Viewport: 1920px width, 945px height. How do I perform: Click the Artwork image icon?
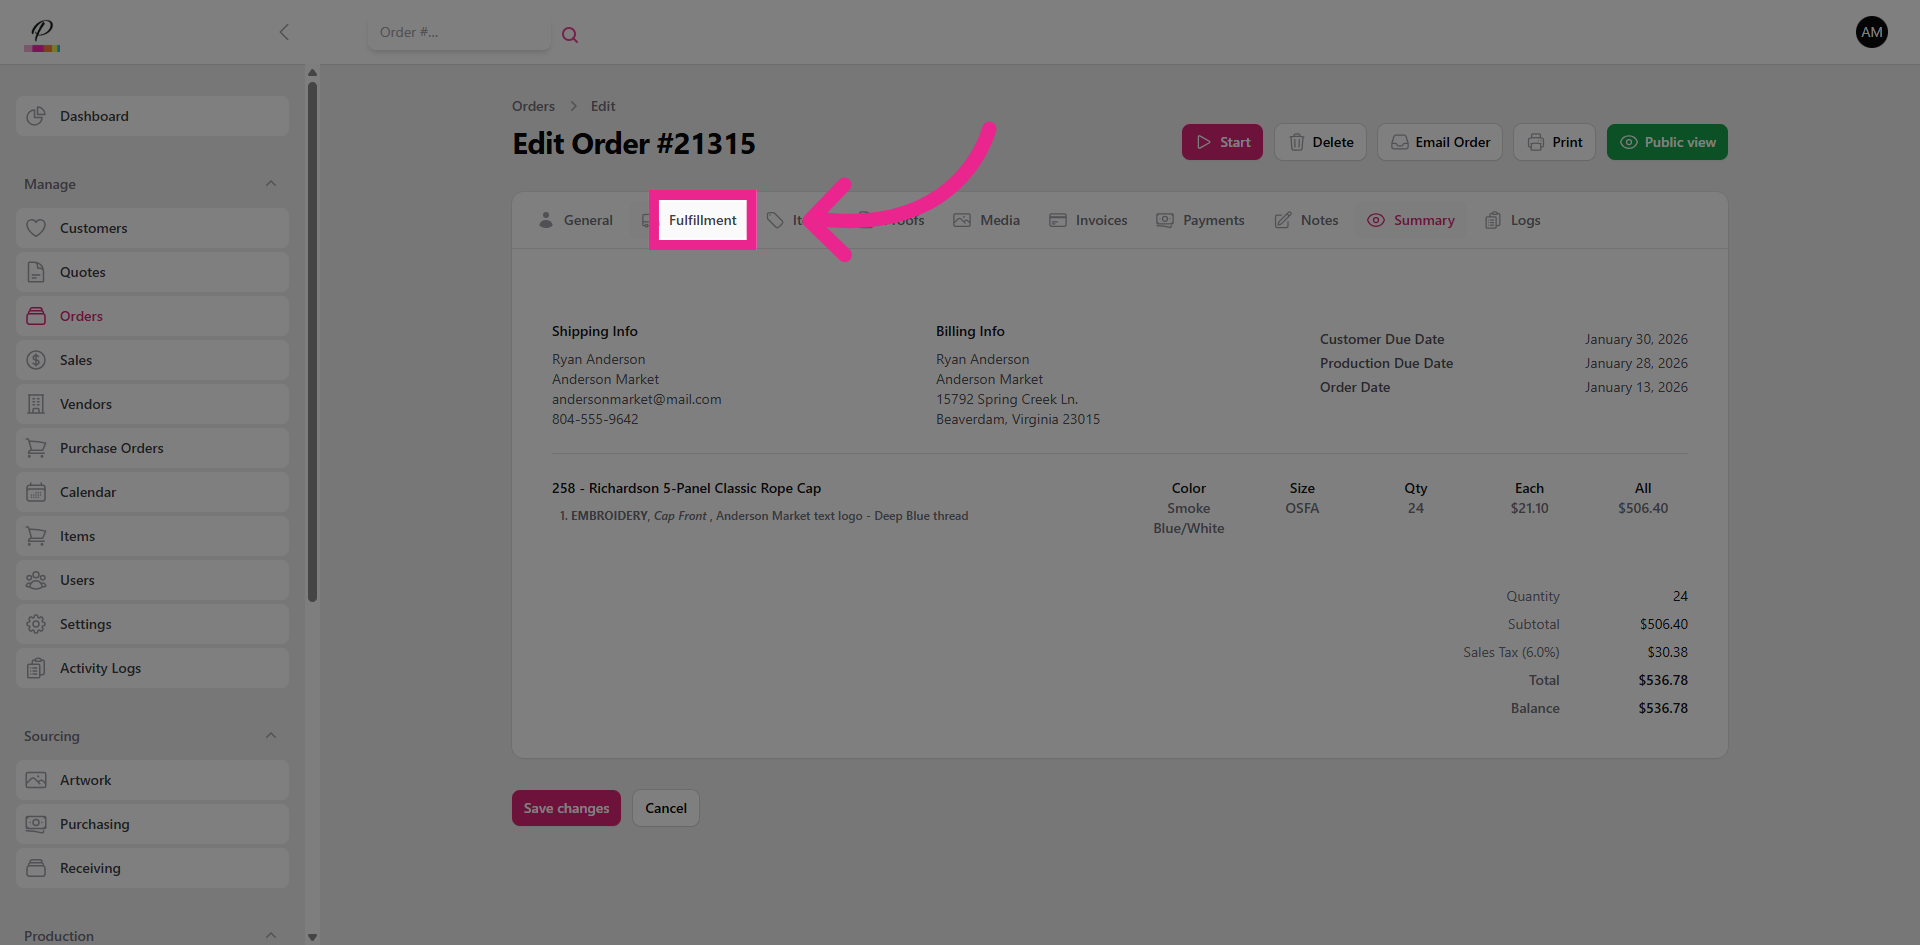(36, 780)
